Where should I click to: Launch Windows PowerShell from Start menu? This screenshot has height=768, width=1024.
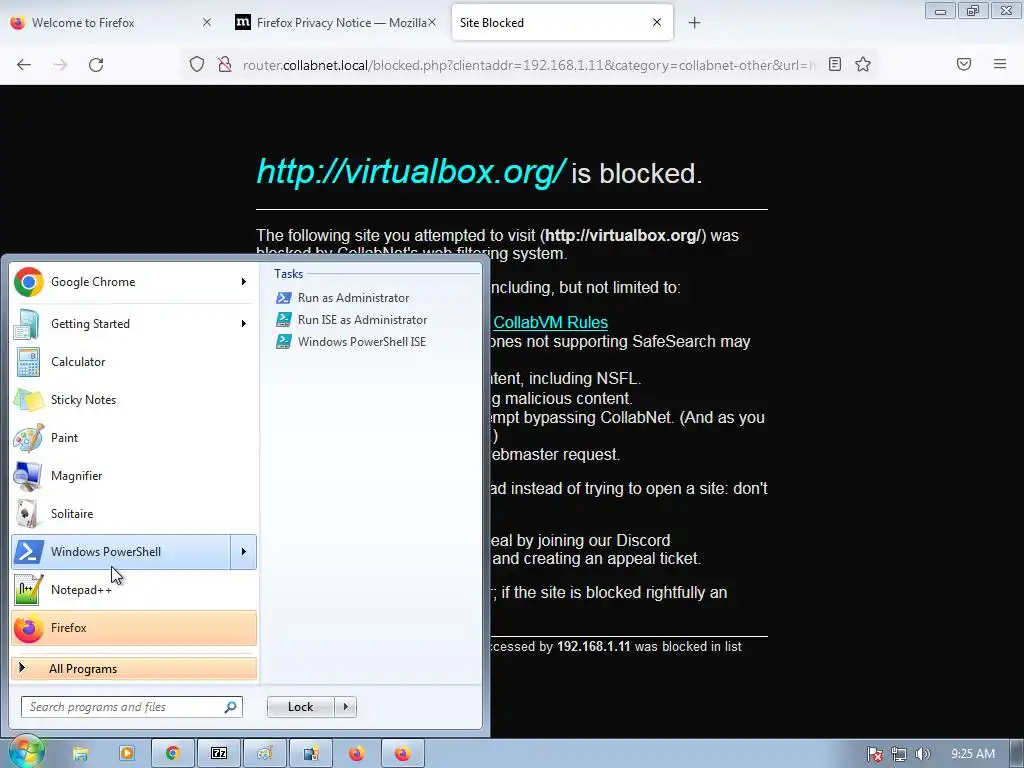121,552
